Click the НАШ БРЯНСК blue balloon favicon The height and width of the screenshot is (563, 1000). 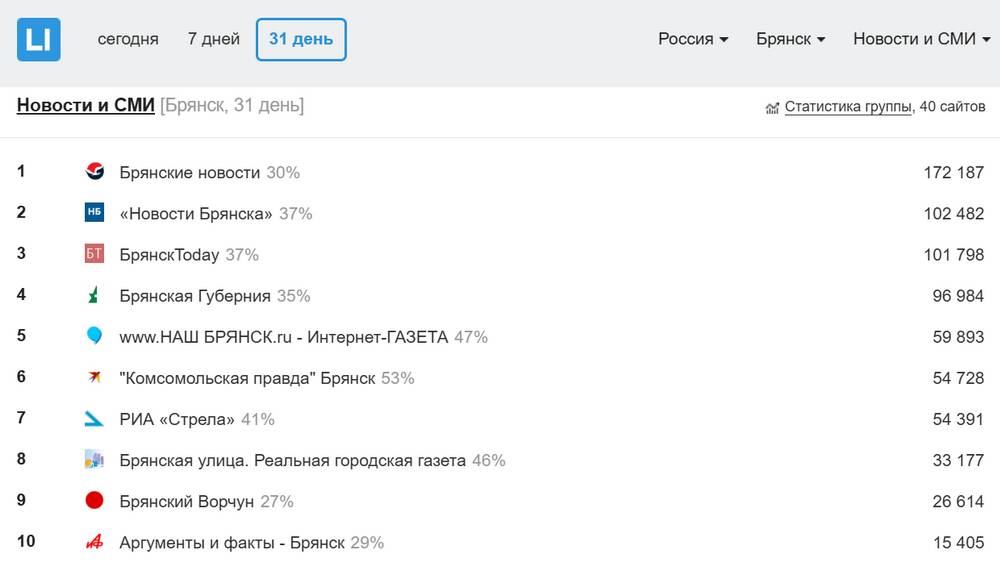coord(95,336)
